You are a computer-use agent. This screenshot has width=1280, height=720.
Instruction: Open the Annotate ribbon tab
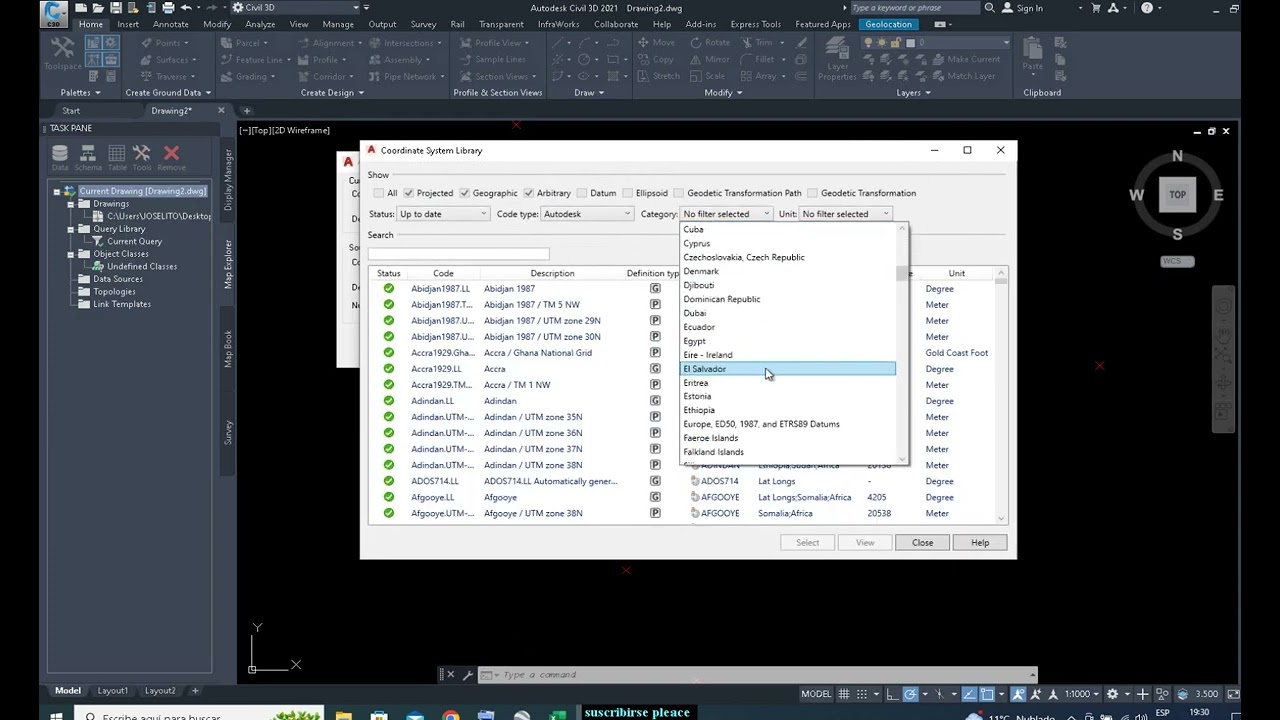point(170,24)
